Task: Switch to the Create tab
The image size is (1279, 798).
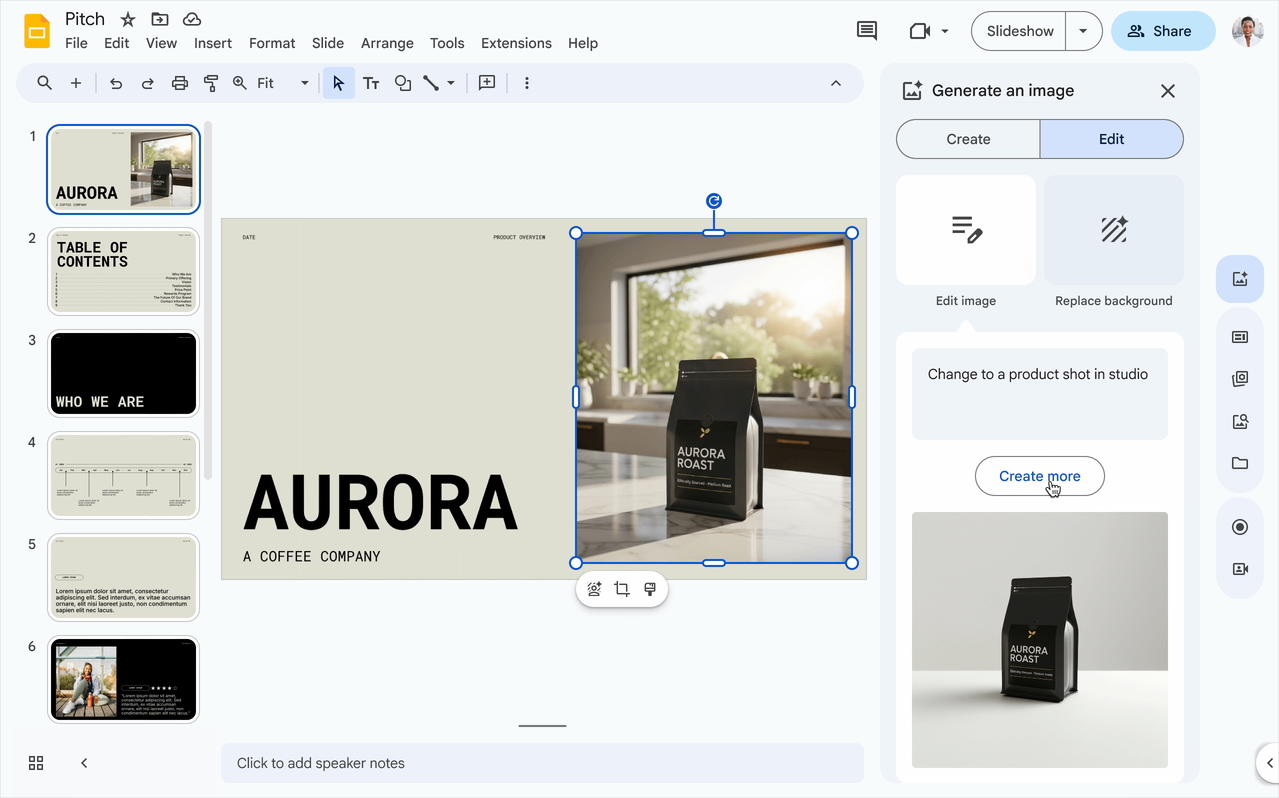Action: 968,139
